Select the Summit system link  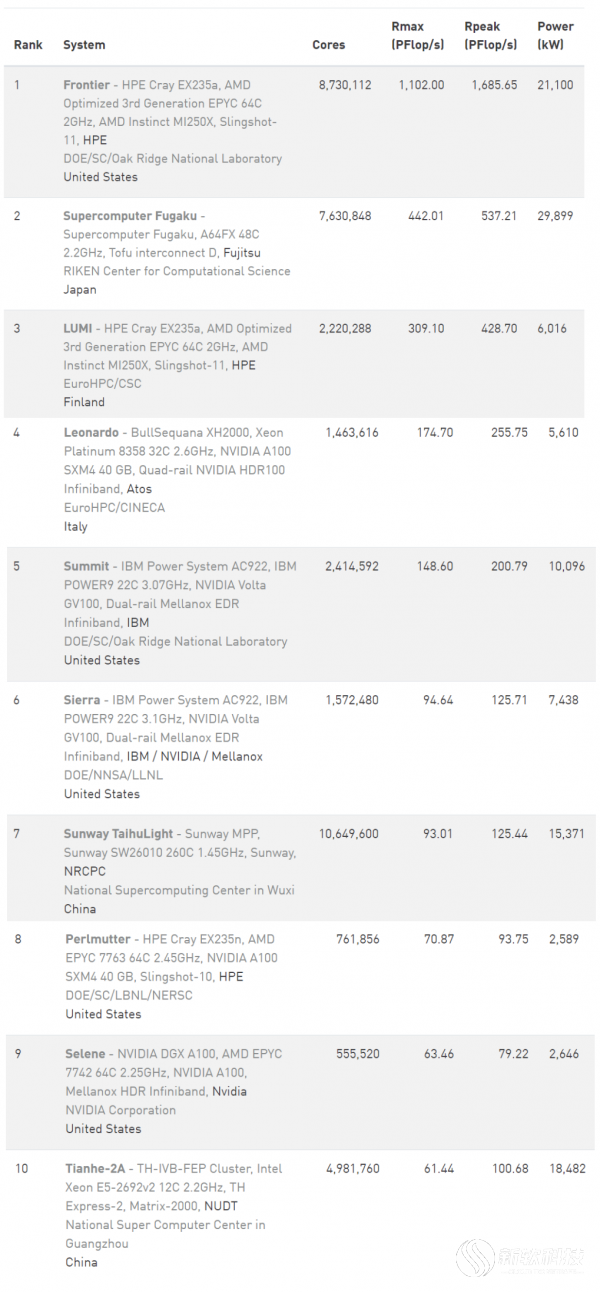point(87,566)
